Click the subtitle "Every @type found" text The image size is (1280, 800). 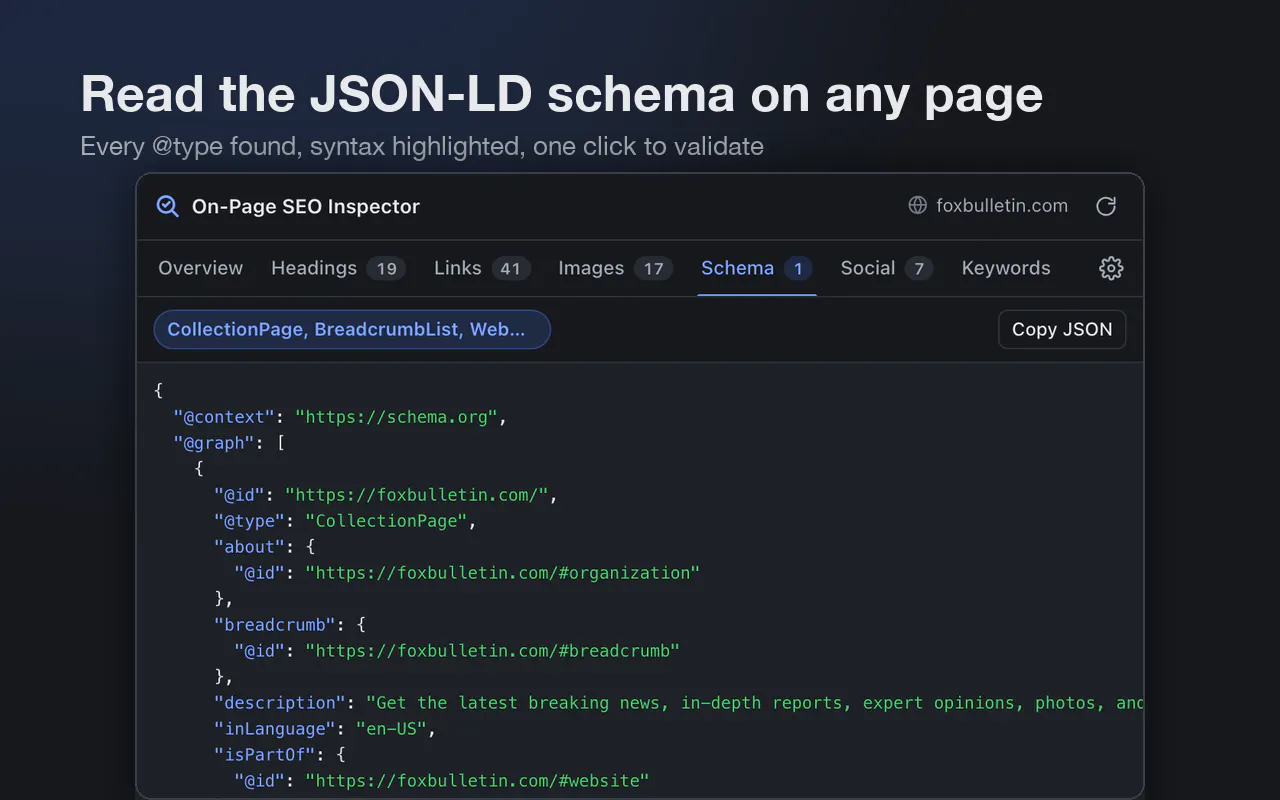tap(422, 146)
